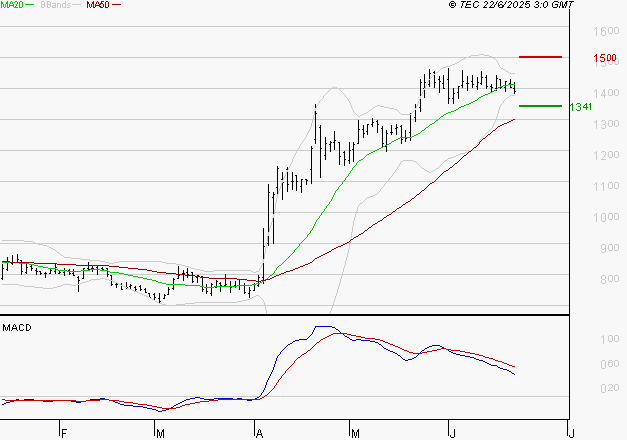Click the green 1341 support label
Screen dimensions: 627x440
click(x=581, y=107)
